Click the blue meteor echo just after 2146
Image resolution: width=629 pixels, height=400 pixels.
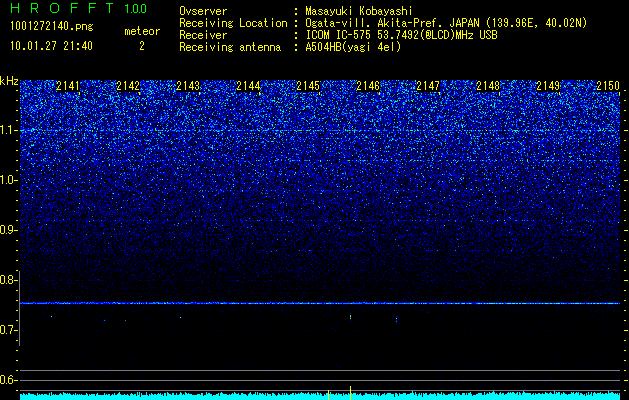pos(396,320)
